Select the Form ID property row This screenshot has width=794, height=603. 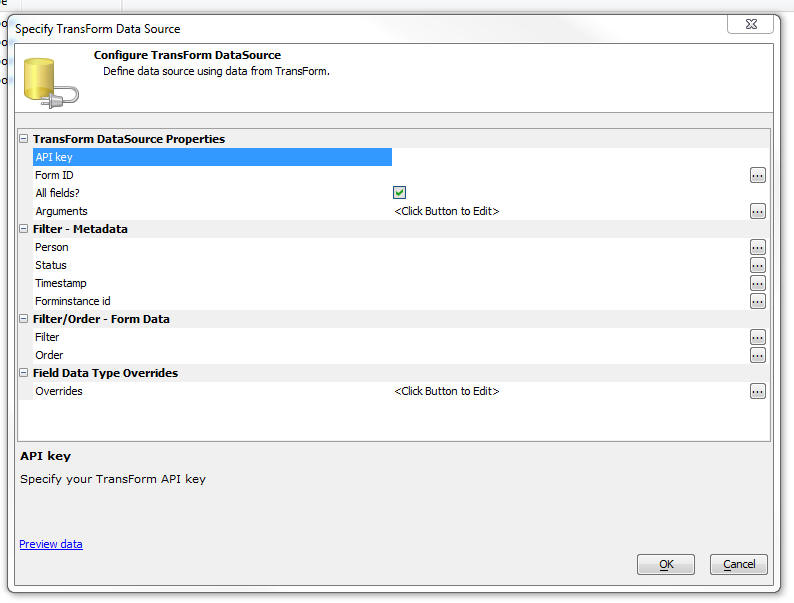[212, 175]
